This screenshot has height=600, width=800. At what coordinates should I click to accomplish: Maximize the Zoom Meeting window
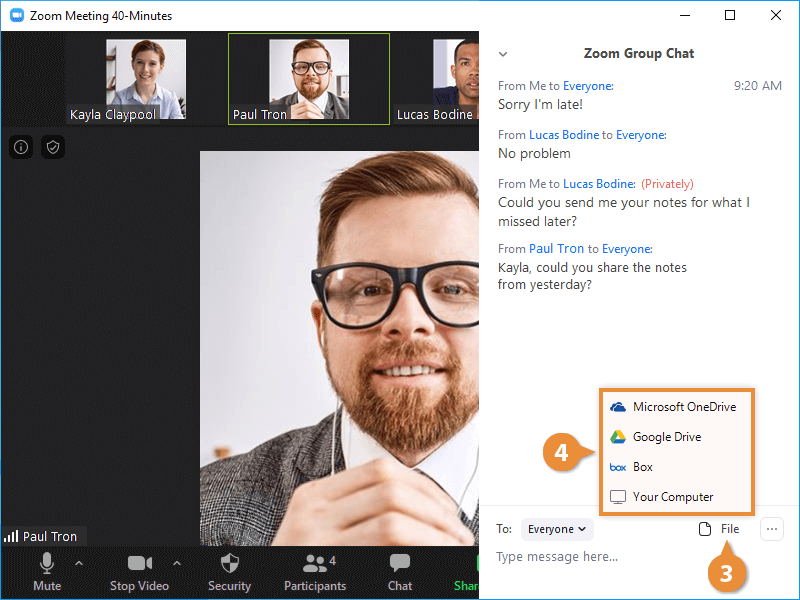730,15
